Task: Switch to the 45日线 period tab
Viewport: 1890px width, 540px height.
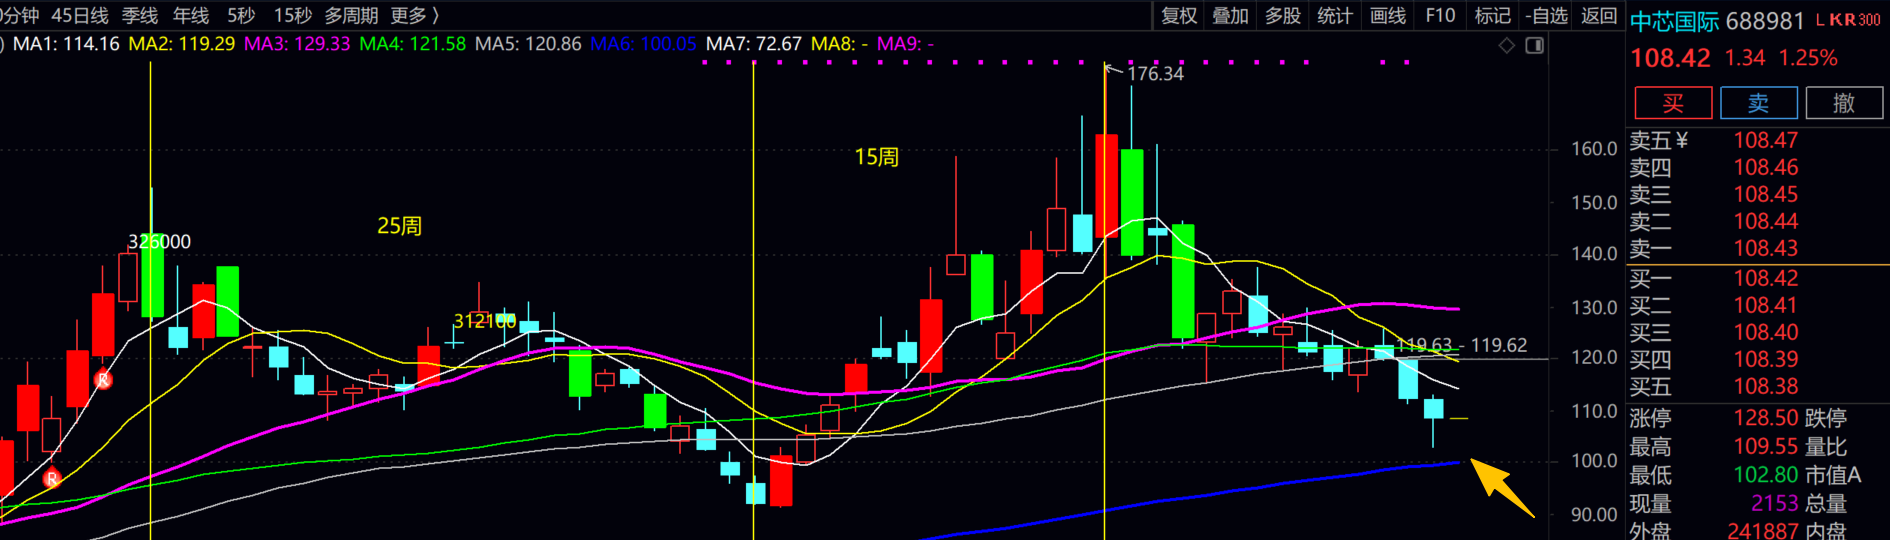Action: pos(80,15)
